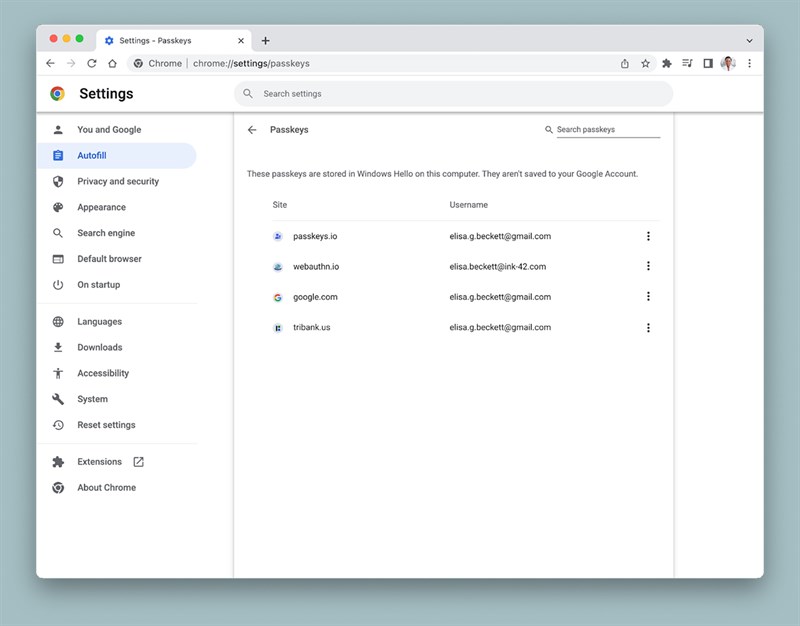
Task: Click the share icon in address bar
Action: tap(625, 63)
